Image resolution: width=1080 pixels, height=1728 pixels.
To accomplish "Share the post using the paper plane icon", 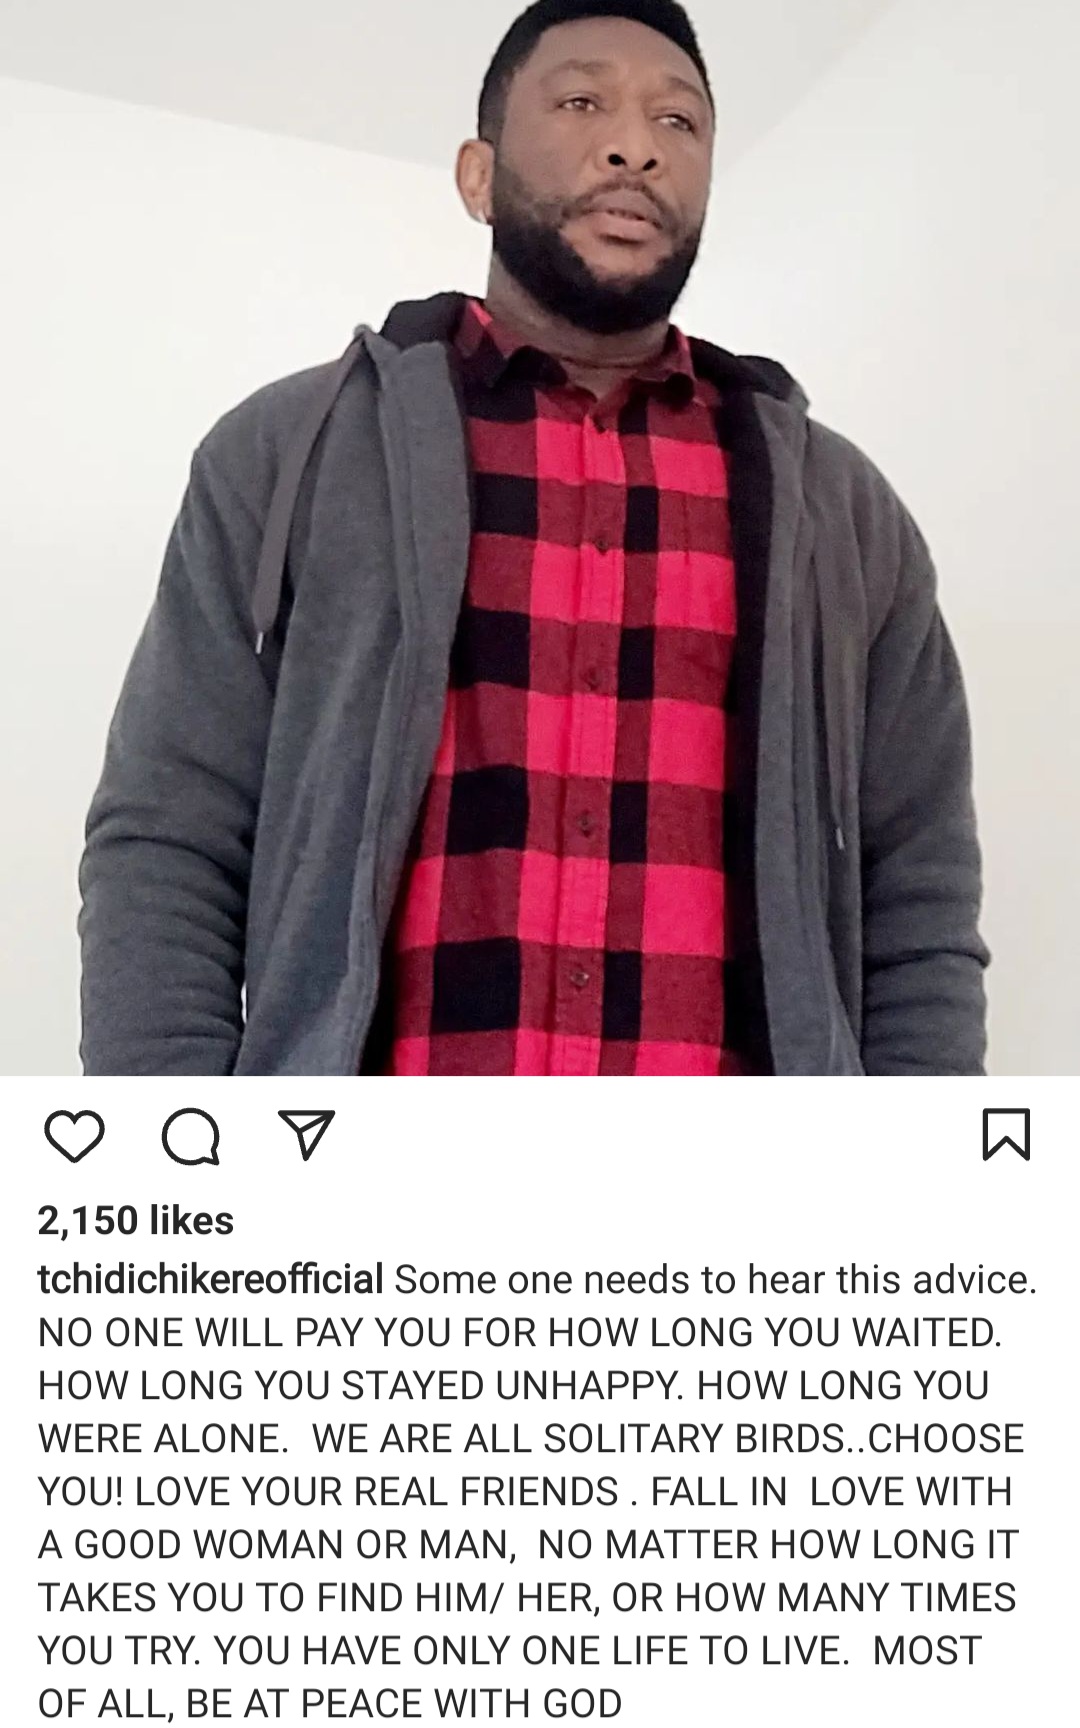I will (306, 1137).
